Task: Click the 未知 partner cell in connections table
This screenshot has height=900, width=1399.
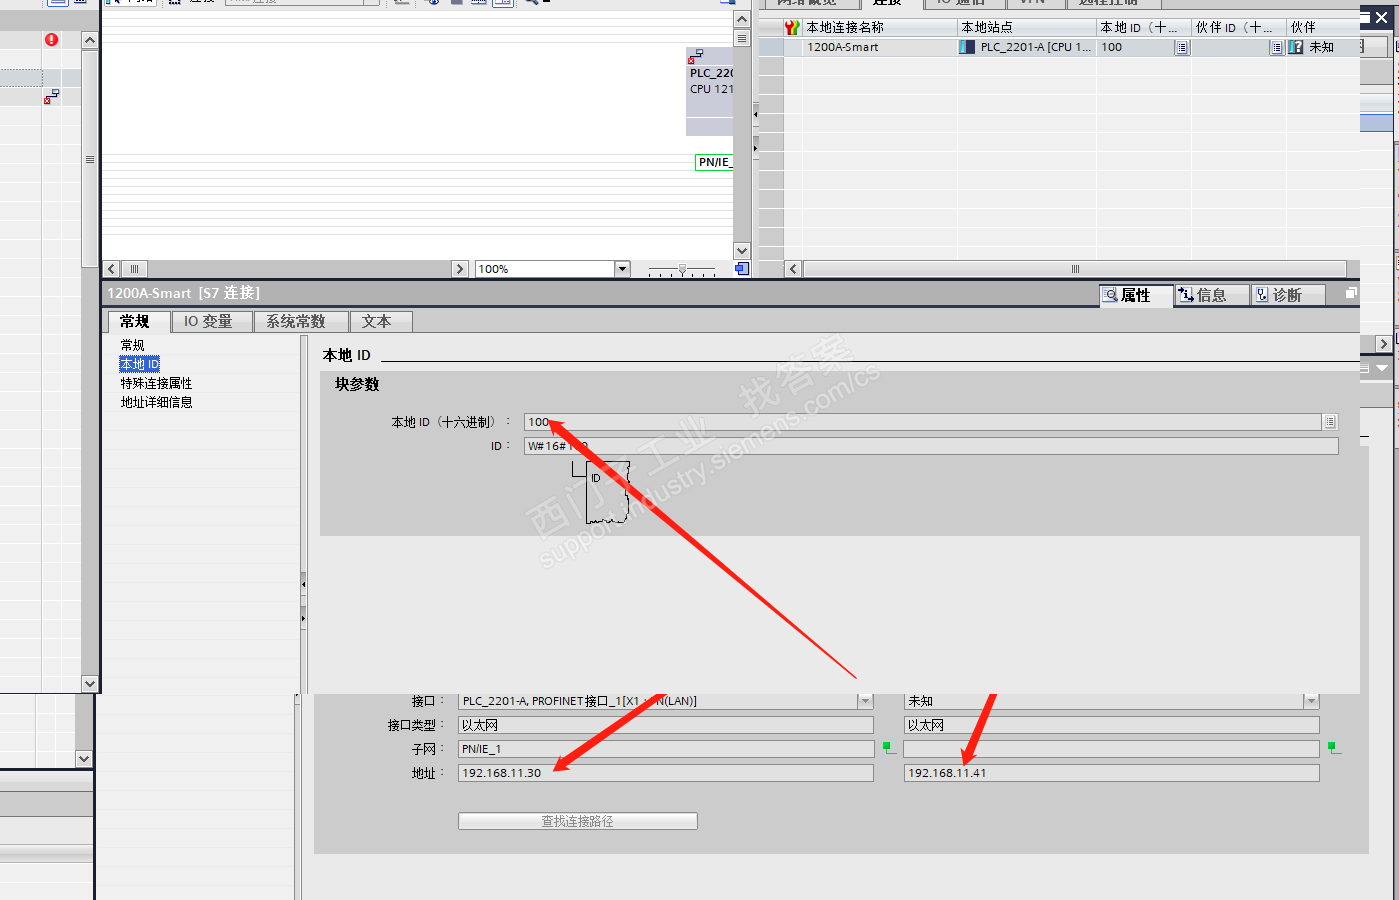Action: click(1322, 47)
